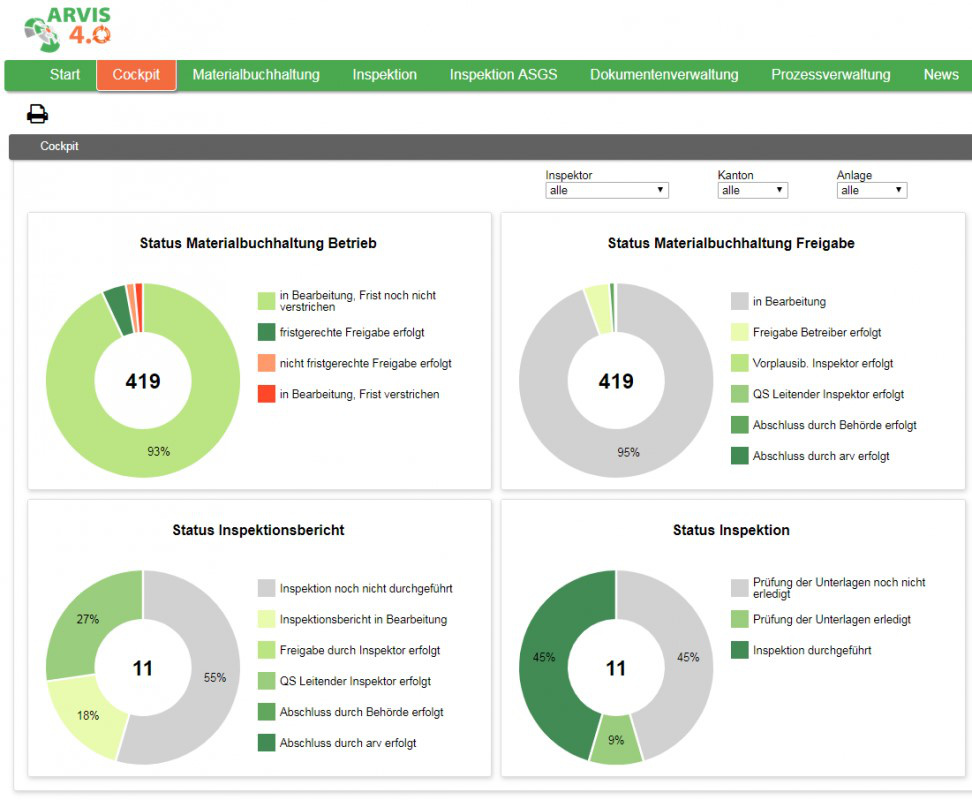Click the printer icon
This screenshot has width=972, height=800.
(37, 114)
